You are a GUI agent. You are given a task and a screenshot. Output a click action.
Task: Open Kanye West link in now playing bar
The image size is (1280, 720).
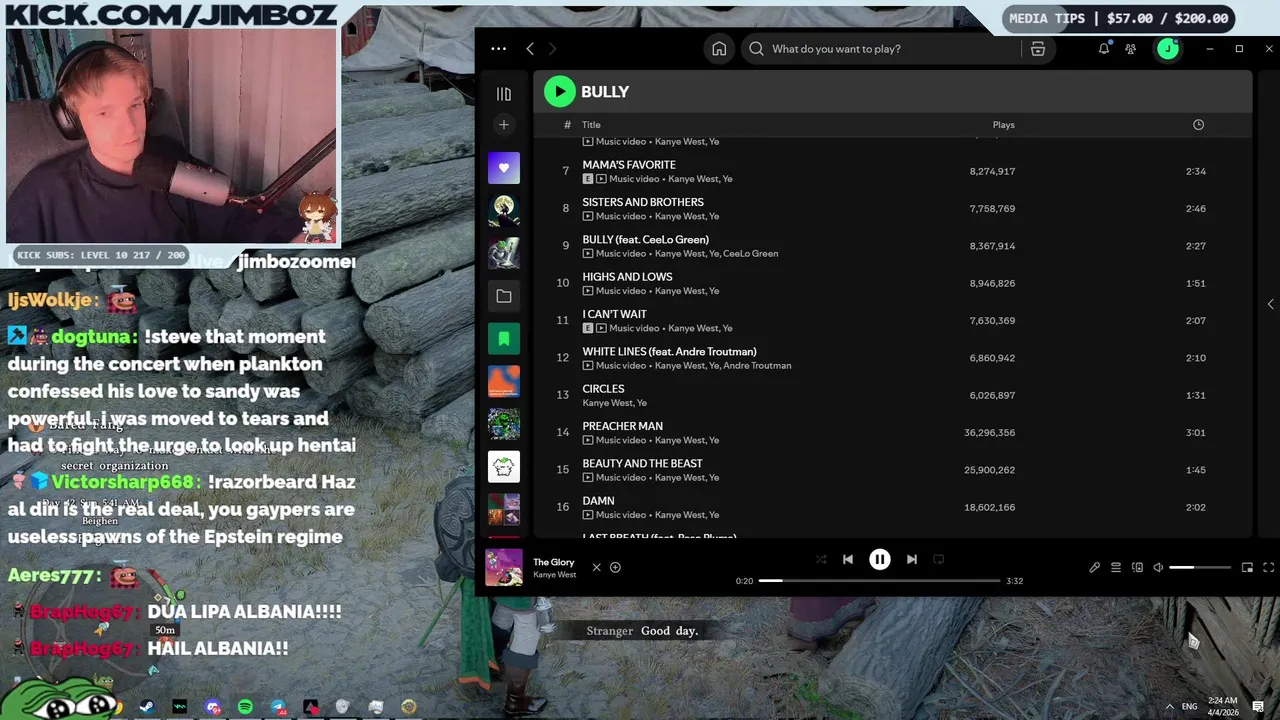click(554, 575)
